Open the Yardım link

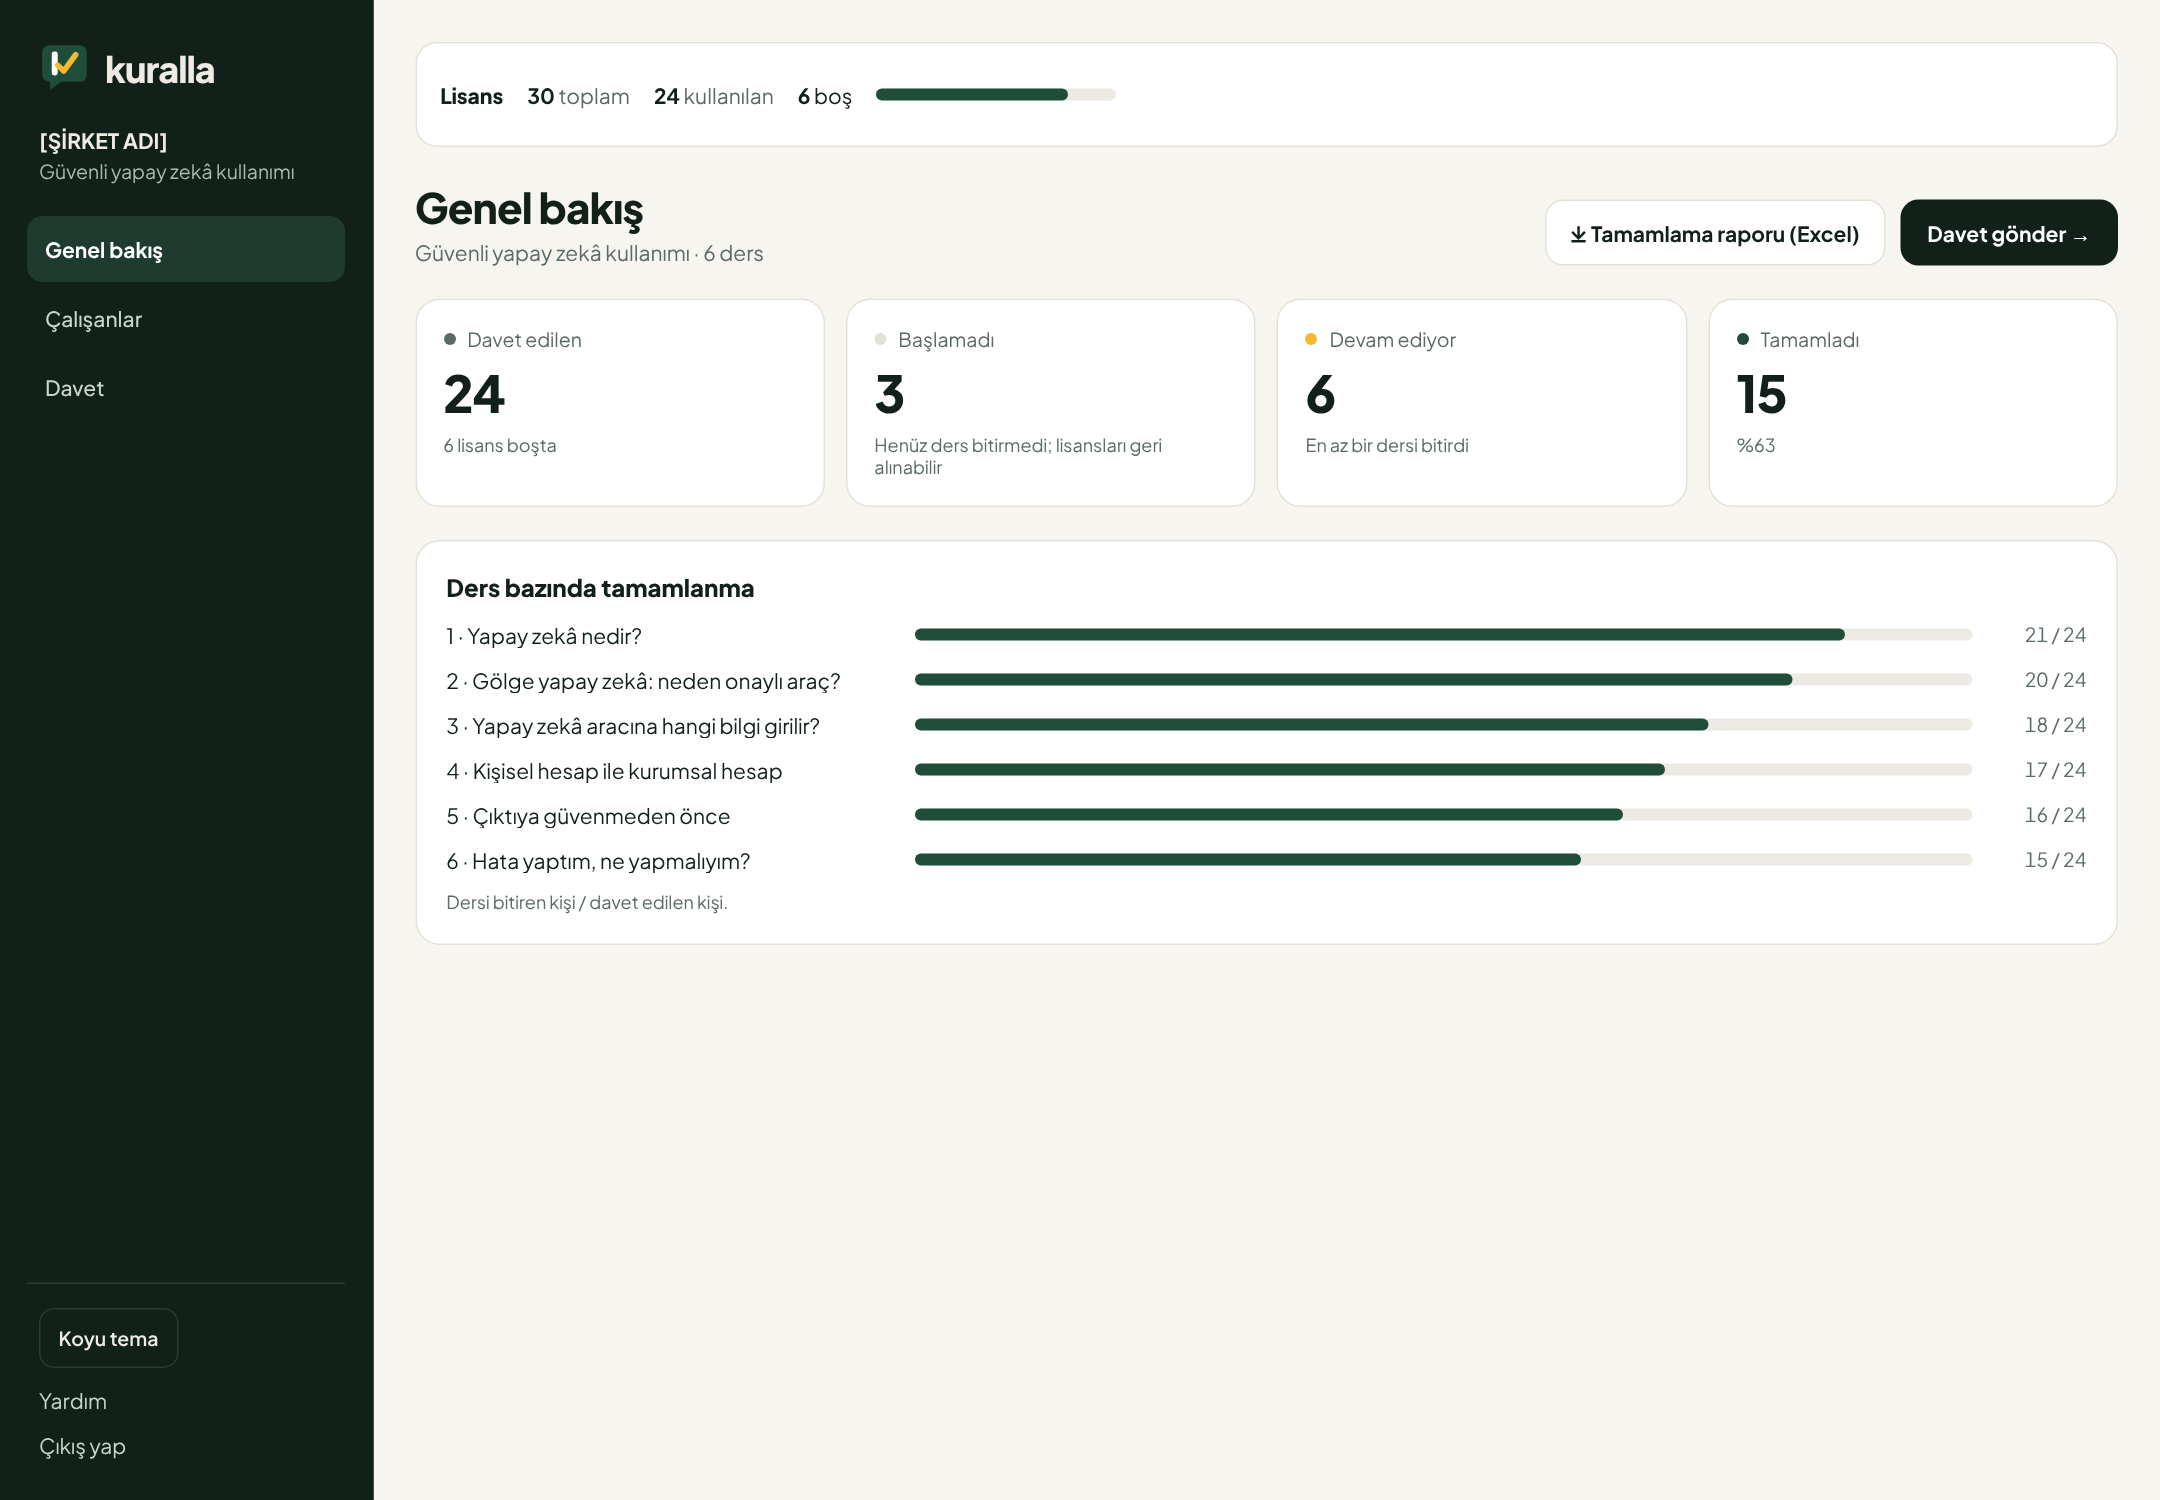tap(73, 1401)
